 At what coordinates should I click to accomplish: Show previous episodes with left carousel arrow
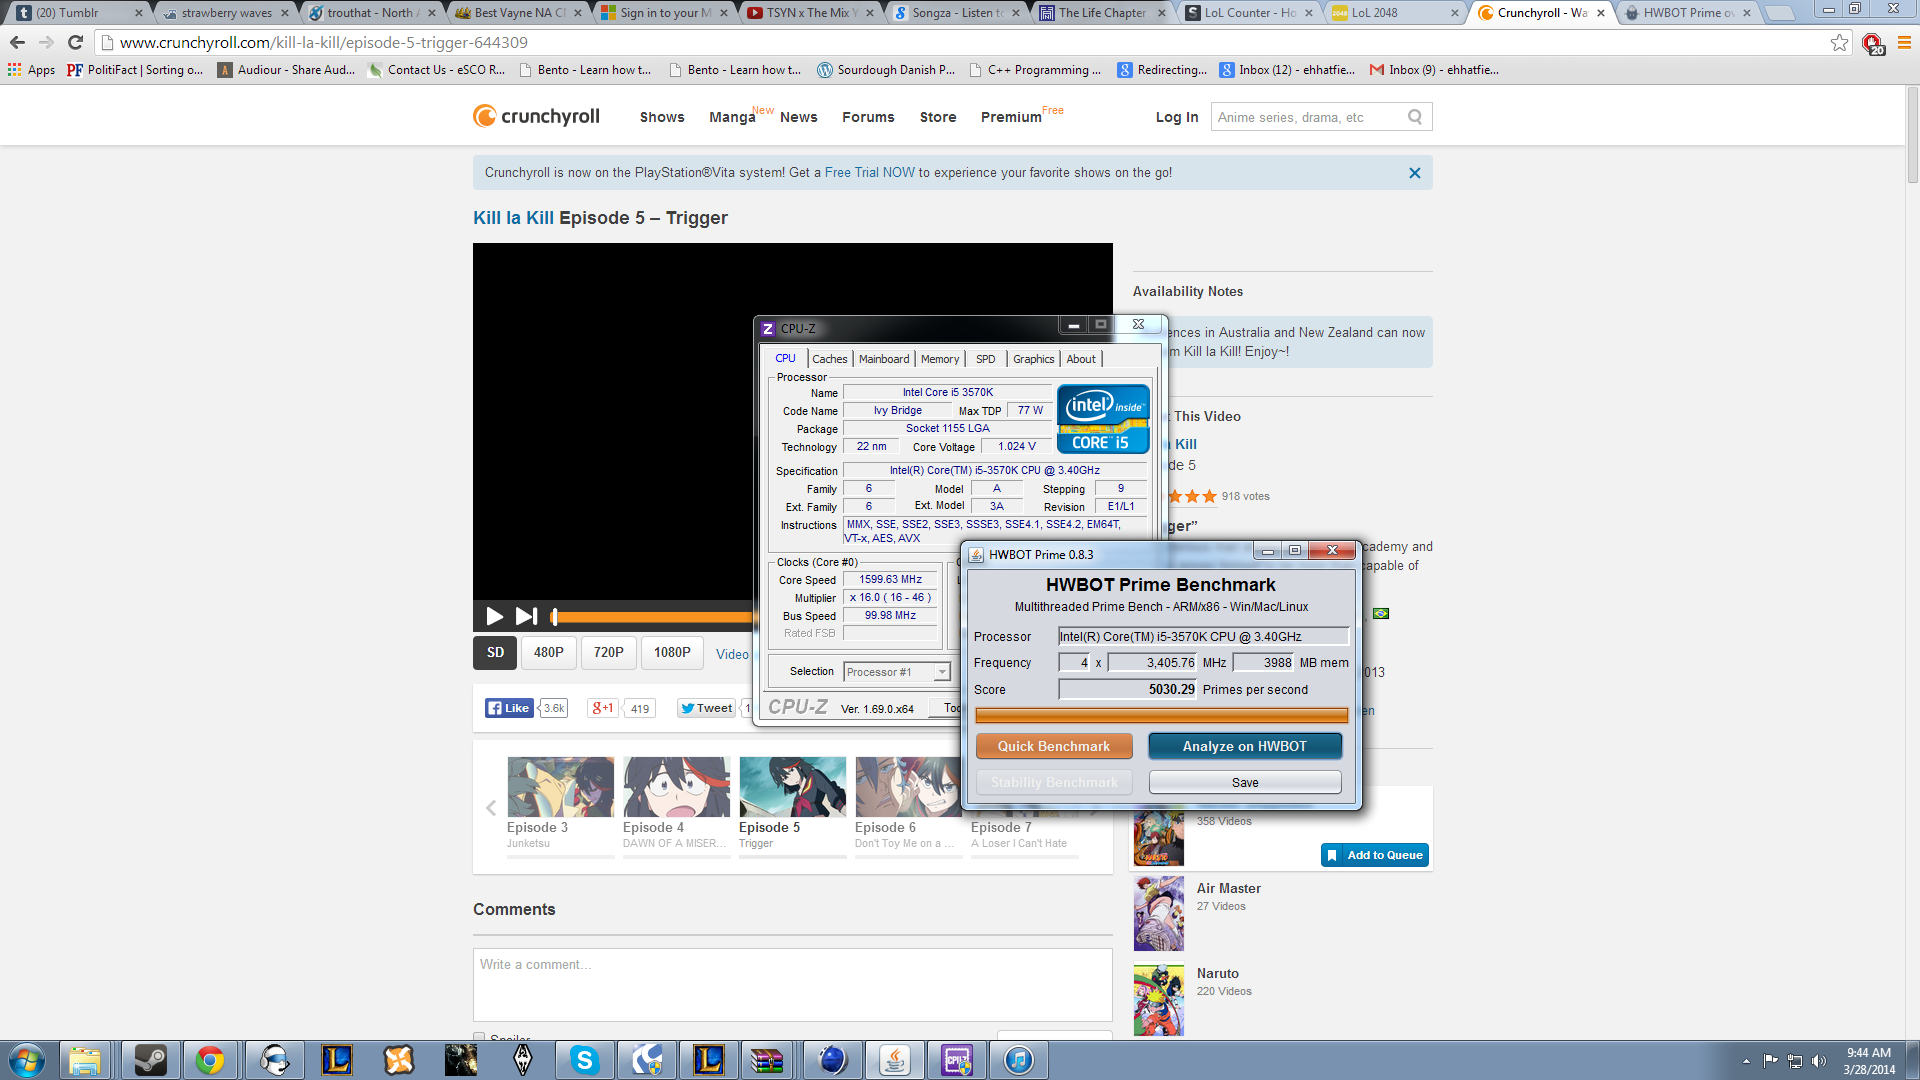[x=491, y=808]
